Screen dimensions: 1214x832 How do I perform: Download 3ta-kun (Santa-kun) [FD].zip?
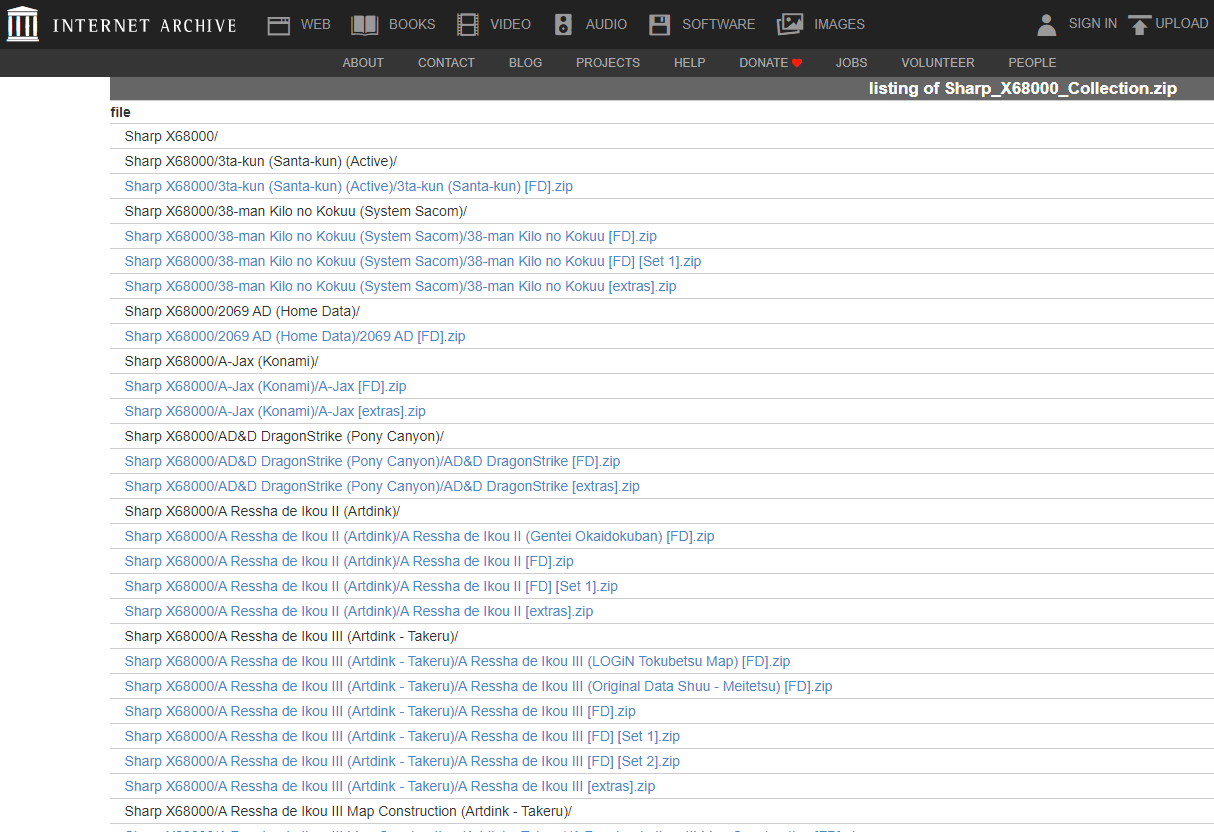tap(349, 186)
